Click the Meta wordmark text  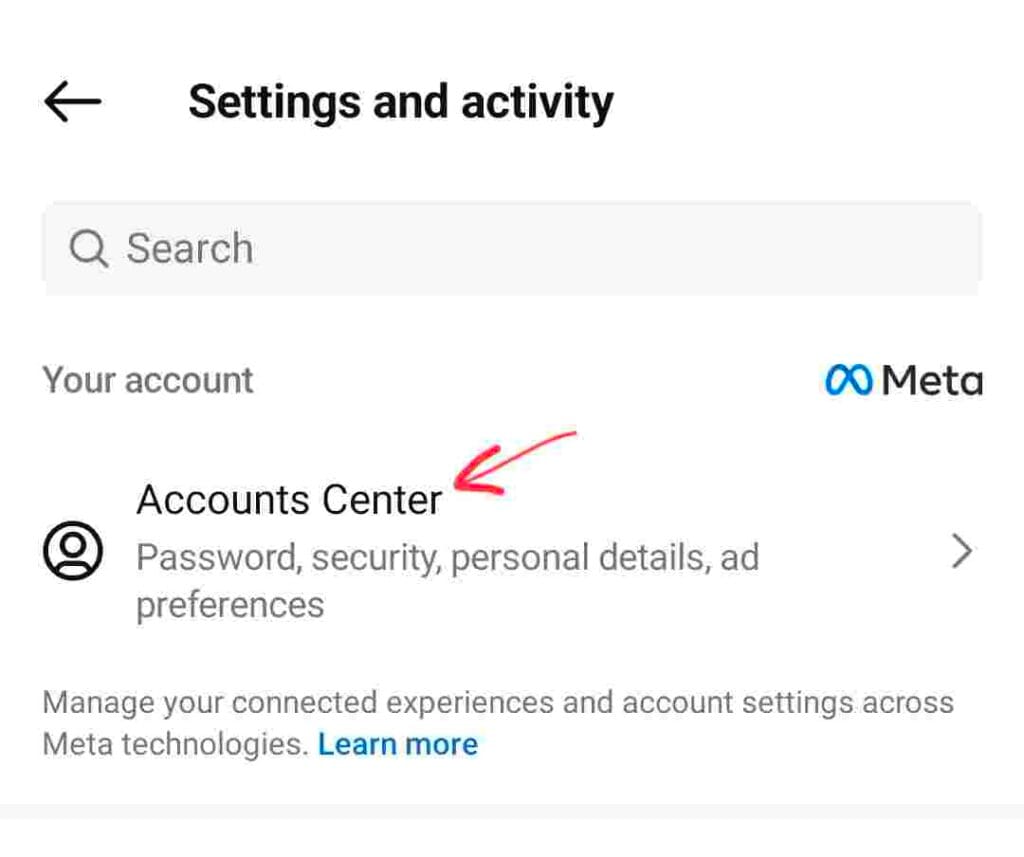click(x=932, y=380)
